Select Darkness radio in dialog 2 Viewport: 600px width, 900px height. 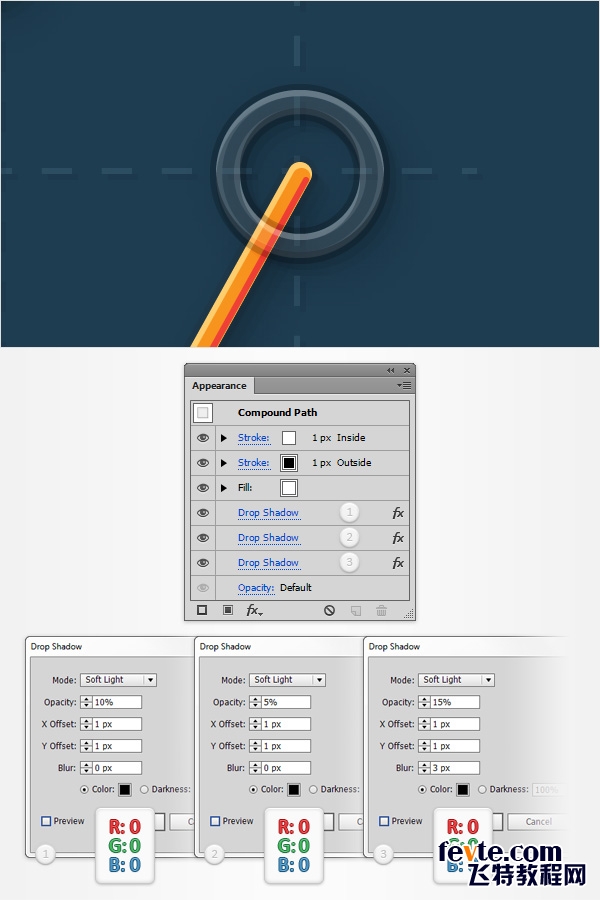point(313,790)
